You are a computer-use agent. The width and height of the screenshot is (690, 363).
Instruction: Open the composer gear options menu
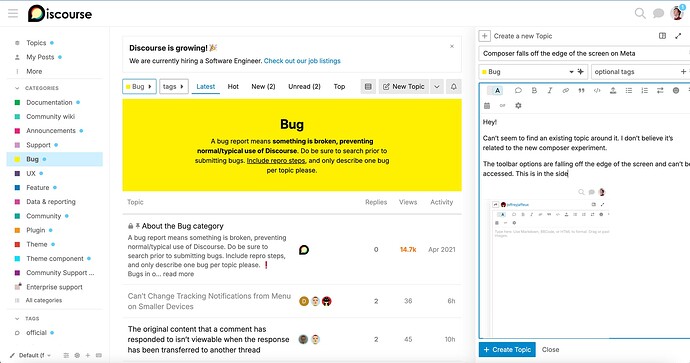[x=518, y=106]
